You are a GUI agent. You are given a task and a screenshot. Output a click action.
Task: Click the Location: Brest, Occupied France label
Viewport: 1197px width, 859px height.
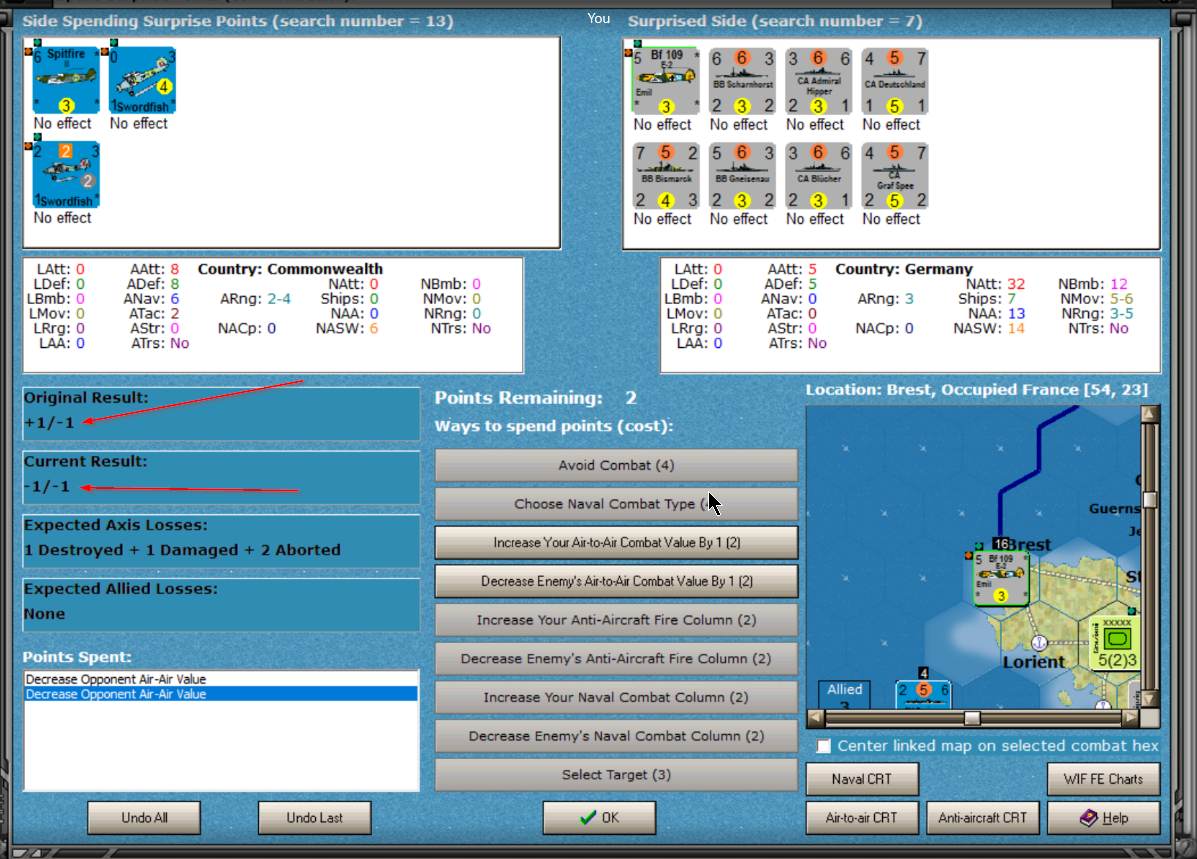point(976,389)
